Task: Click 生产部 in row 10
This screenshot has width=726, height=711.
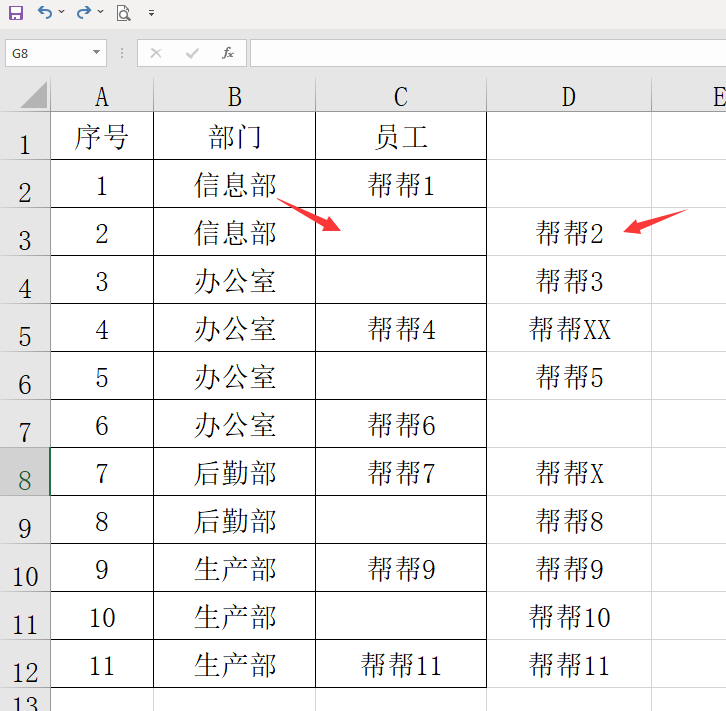Action: coord(234,568)
